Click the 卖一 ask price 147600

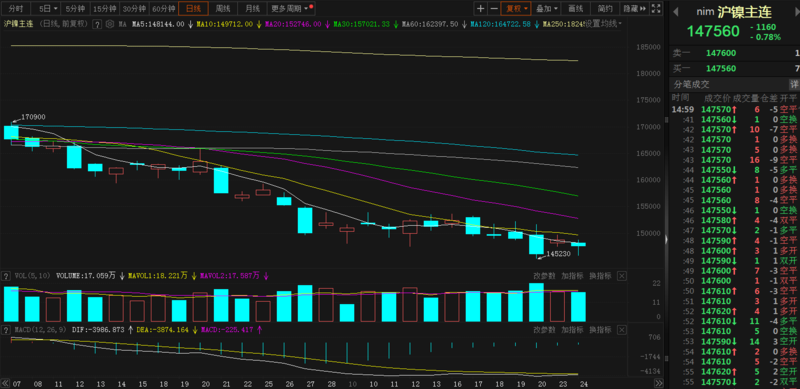720,53
